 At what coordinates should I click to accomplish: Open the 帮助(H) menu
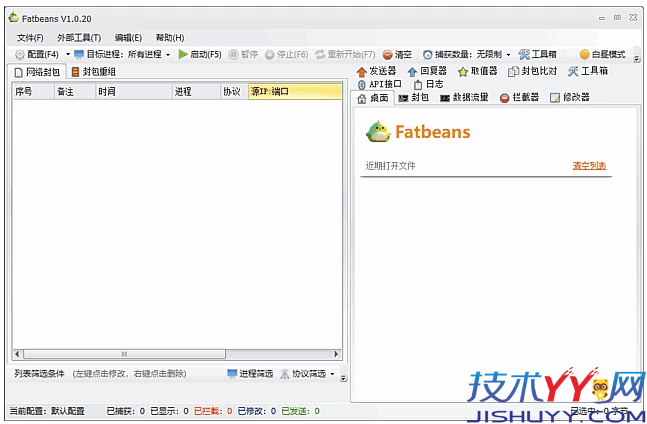pyautogui.click(x=170, y=38)
